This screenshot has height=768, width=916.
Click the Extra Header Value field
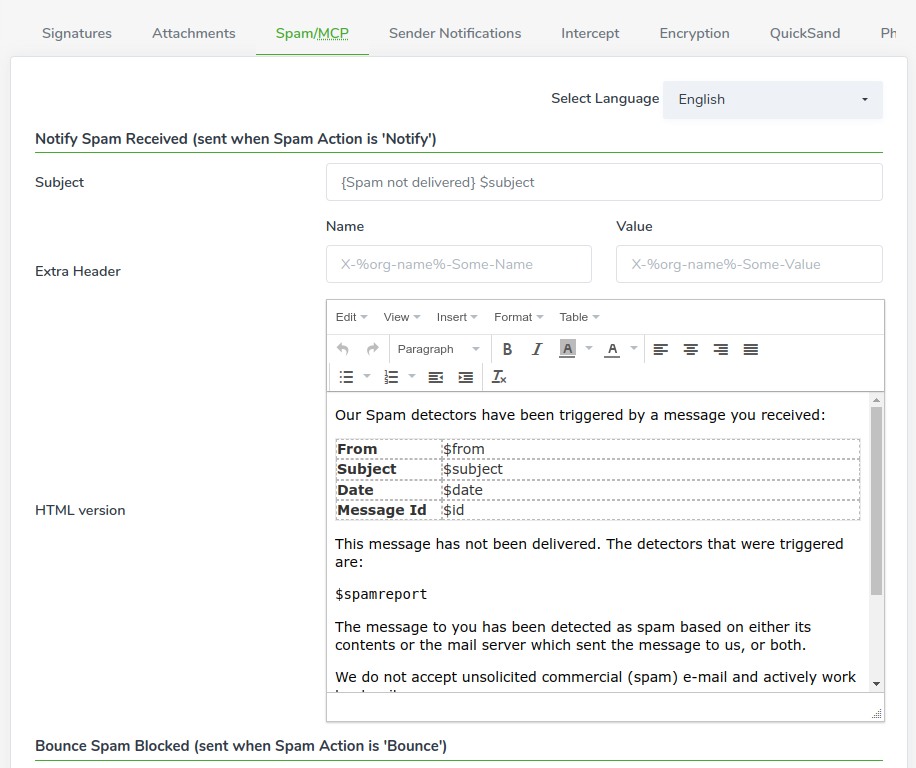[x=749, y=264]
